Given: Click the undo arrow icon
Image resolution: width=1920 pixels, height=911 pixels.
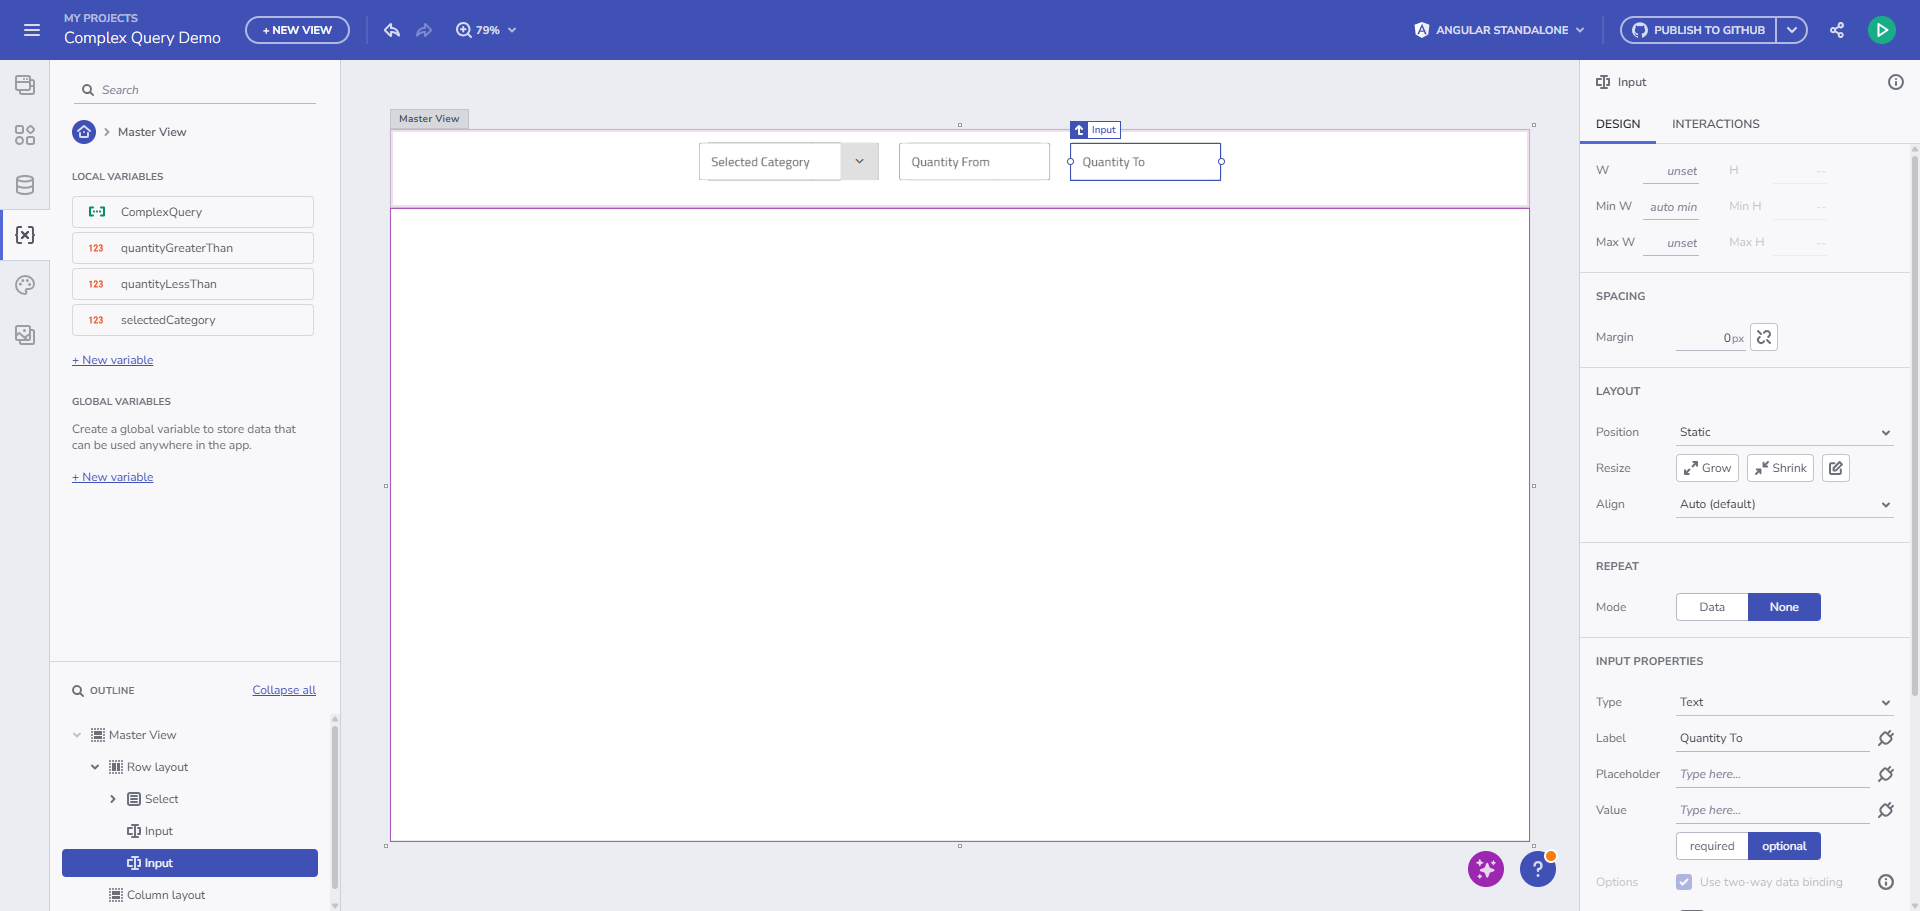Looking at the screenshot, I should (392, 30).
